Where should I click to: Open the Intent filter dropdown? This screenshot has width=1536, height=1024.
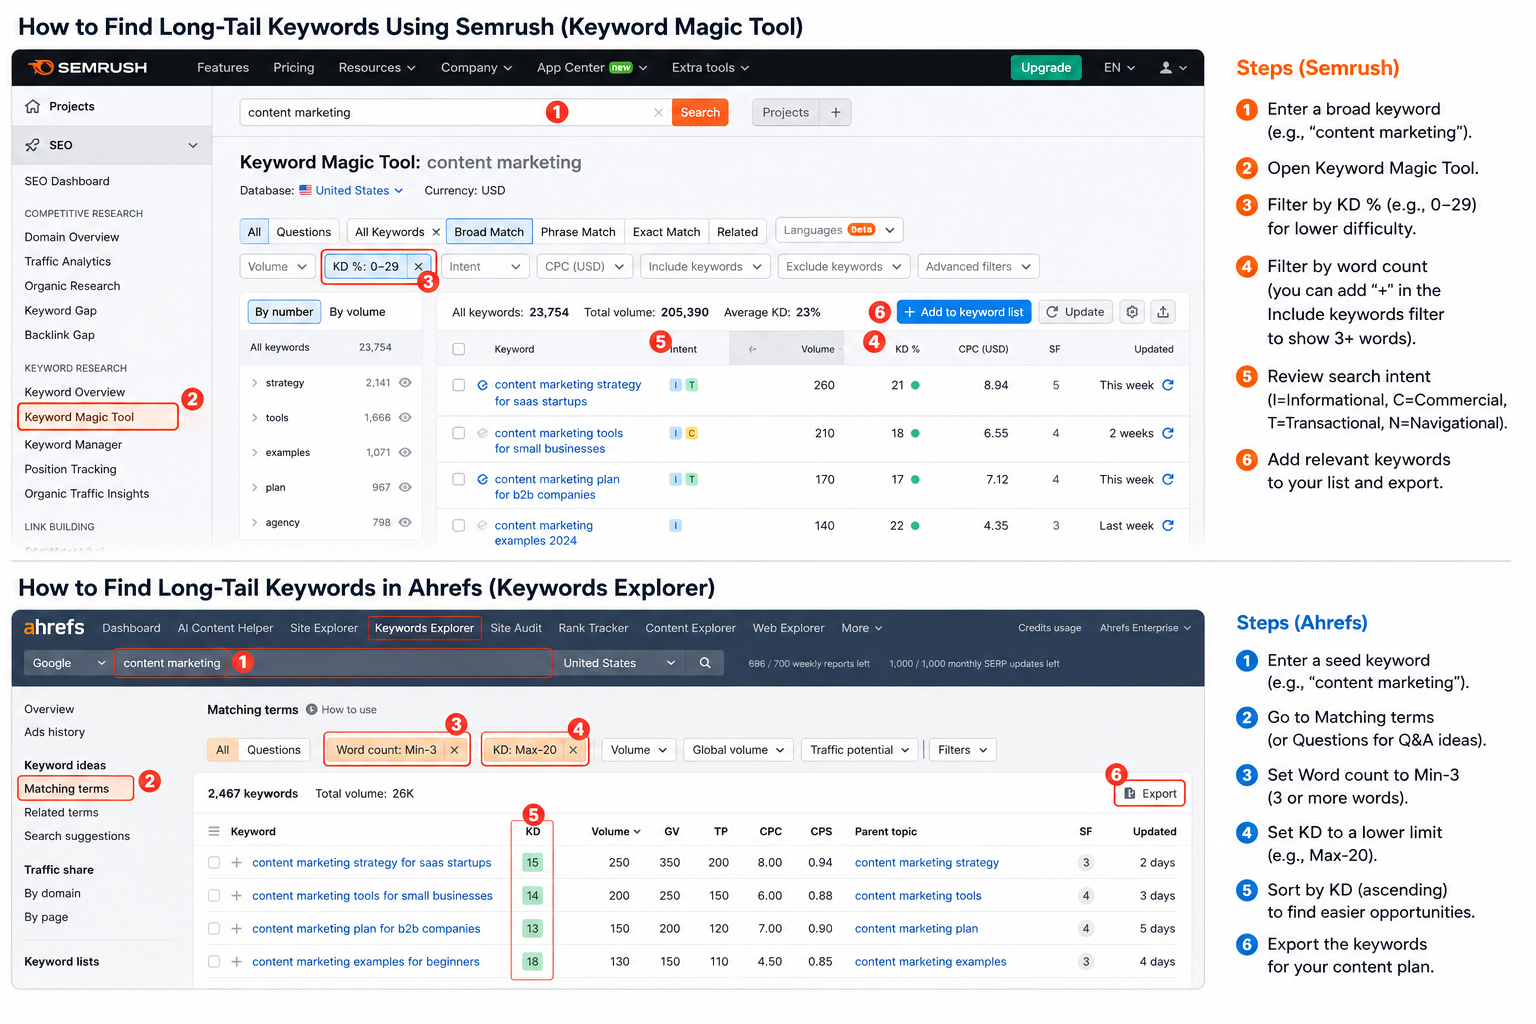click(x=485, y=267)
